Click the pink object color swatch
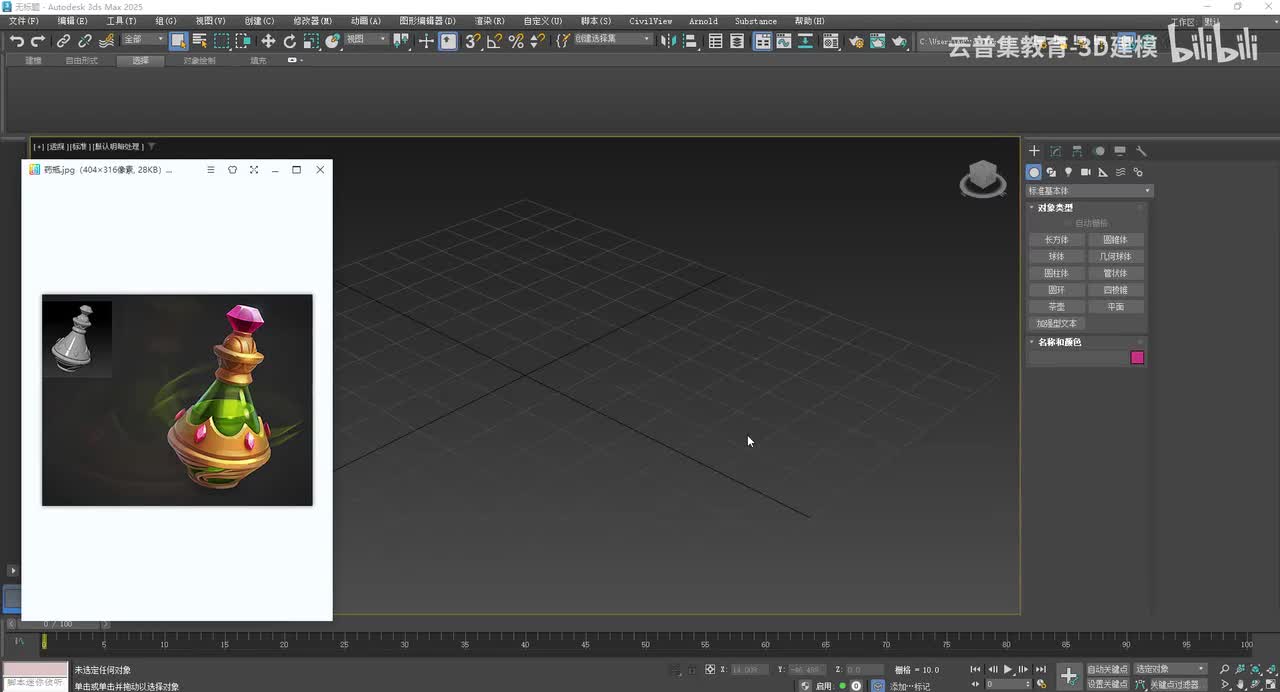Screen dimensions: 1280x692 click(x=1137, y=358)
